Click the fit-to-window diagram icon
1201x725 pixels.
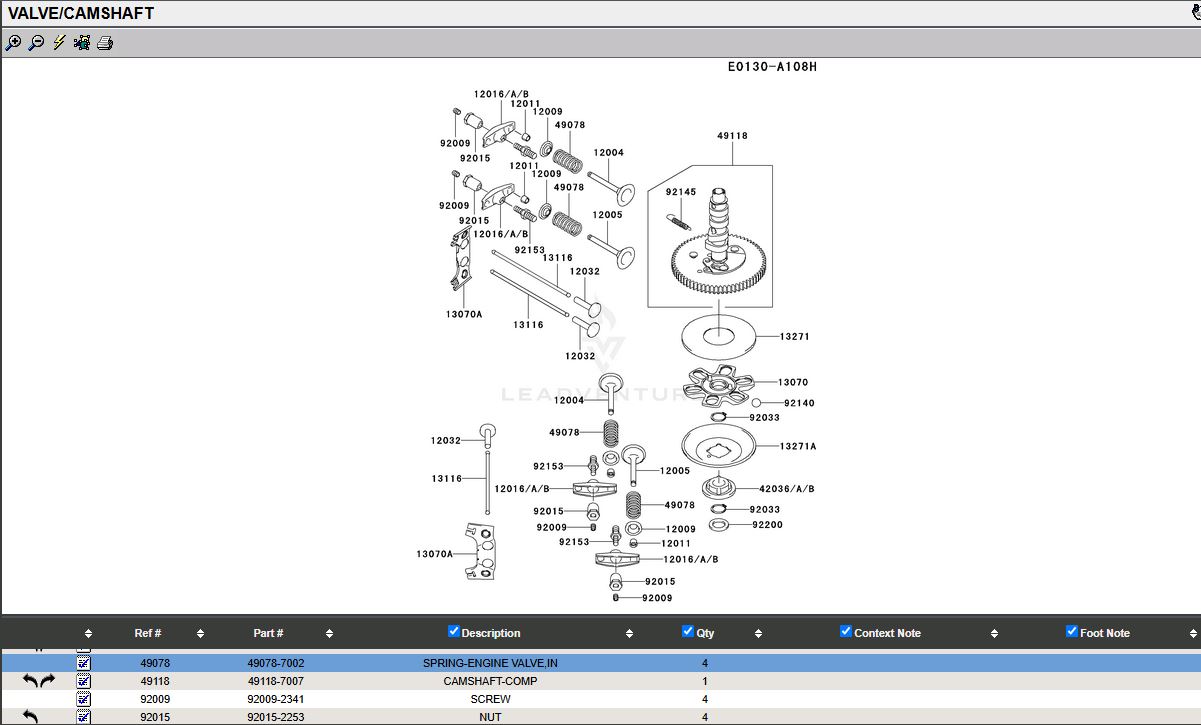[x=82, y=43]
